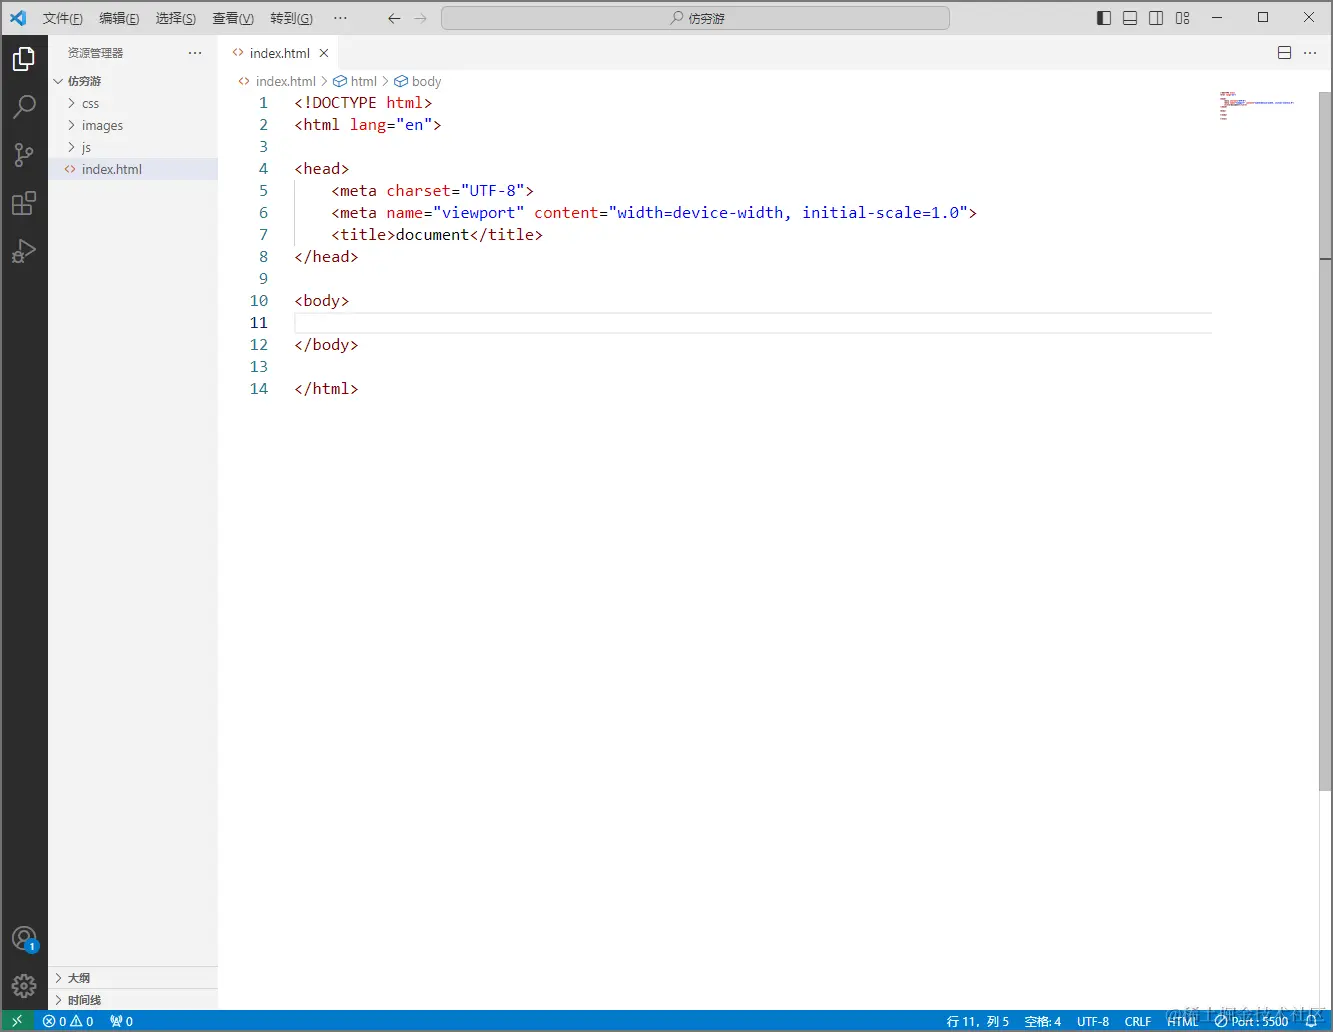Image resolution: width=1333 pixels, height=1032 pixels.
Task: Click the 仿穷游 command search box
Action: click(695, 18)
